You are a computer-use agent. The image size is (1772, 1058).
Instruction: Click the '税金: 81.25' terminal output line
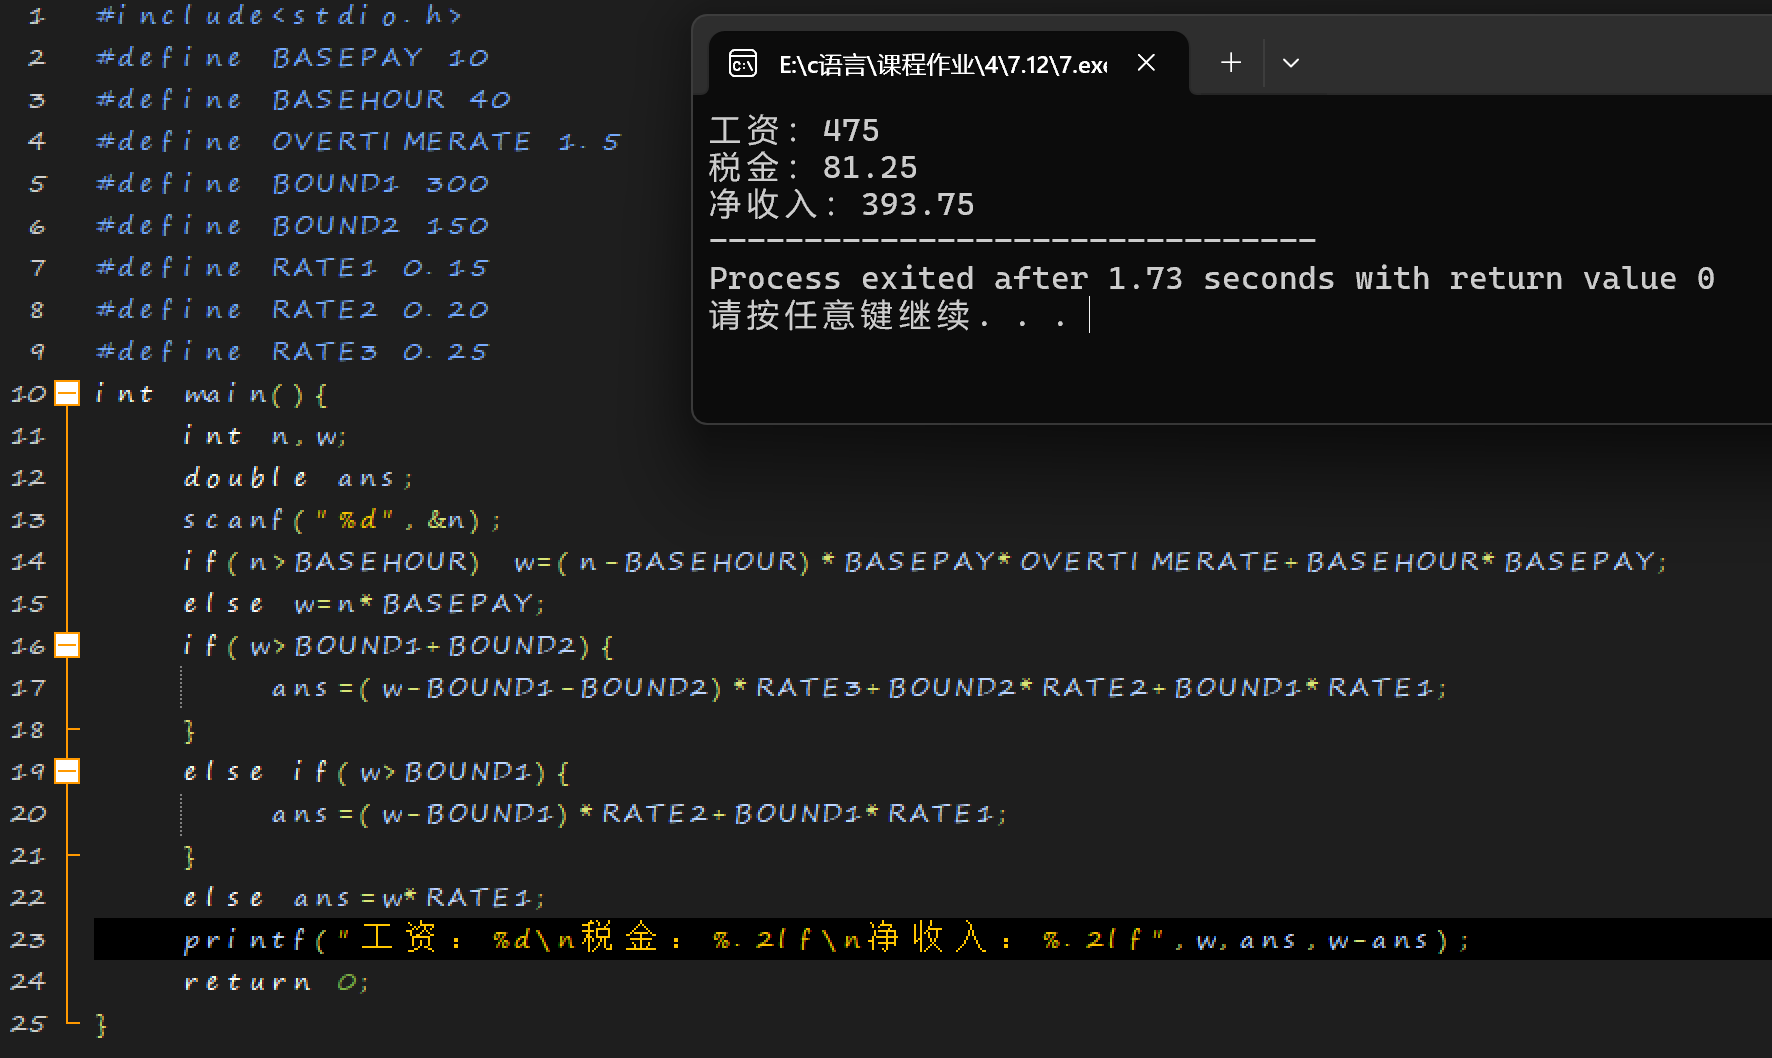point(813,167)
